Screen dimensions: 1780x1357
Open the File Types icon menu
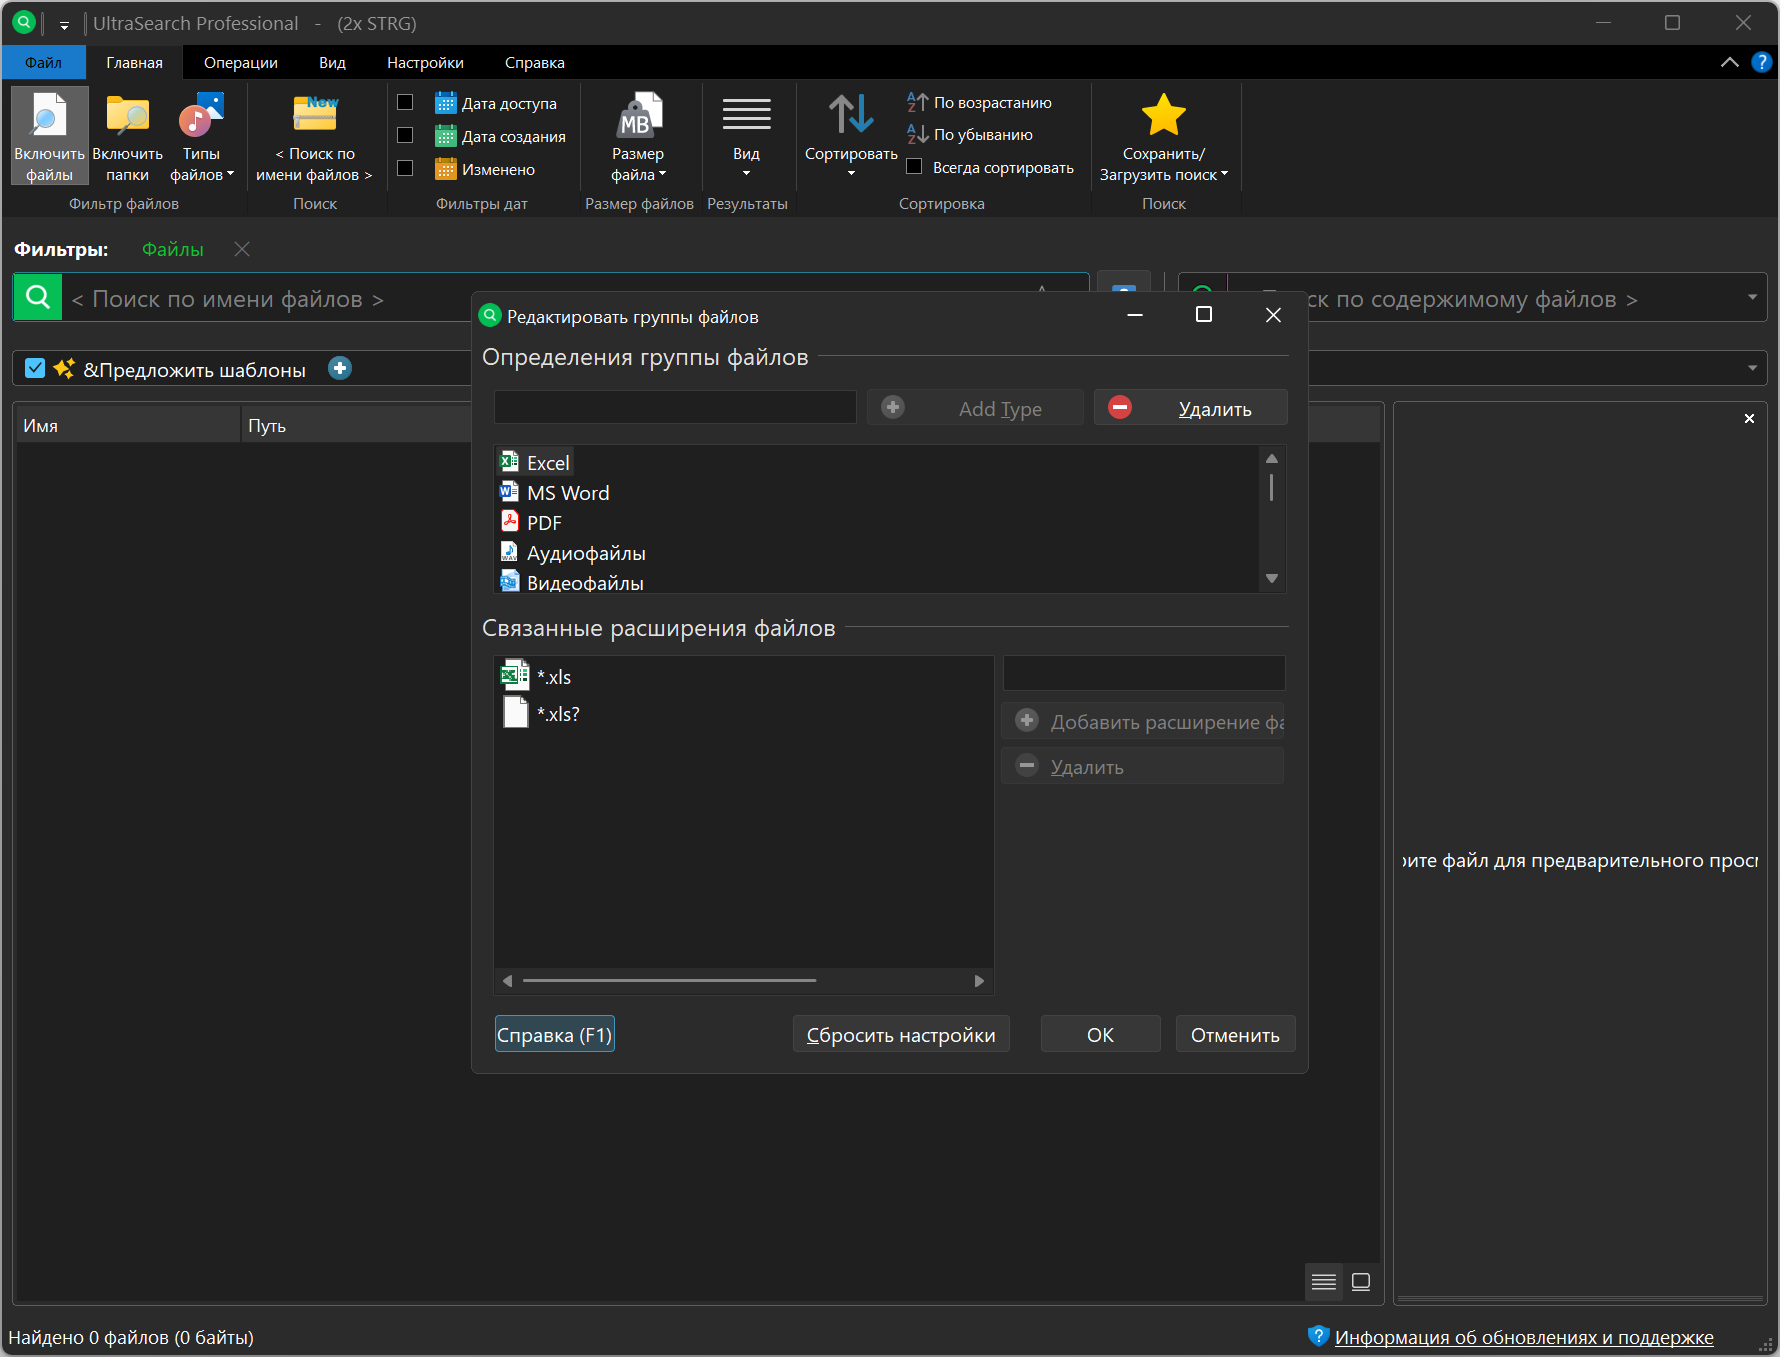(201, 116)
